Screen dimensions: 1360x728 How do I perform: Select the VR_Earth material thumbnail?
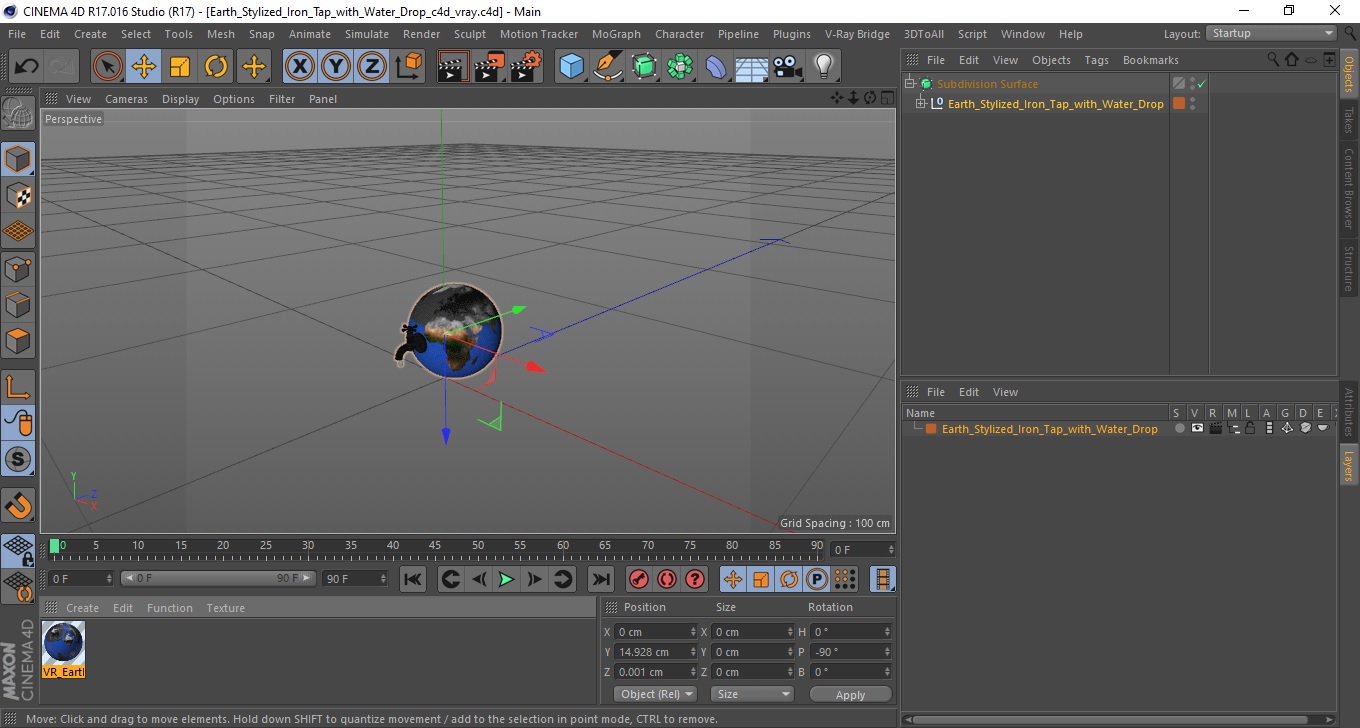click(64, 649)
